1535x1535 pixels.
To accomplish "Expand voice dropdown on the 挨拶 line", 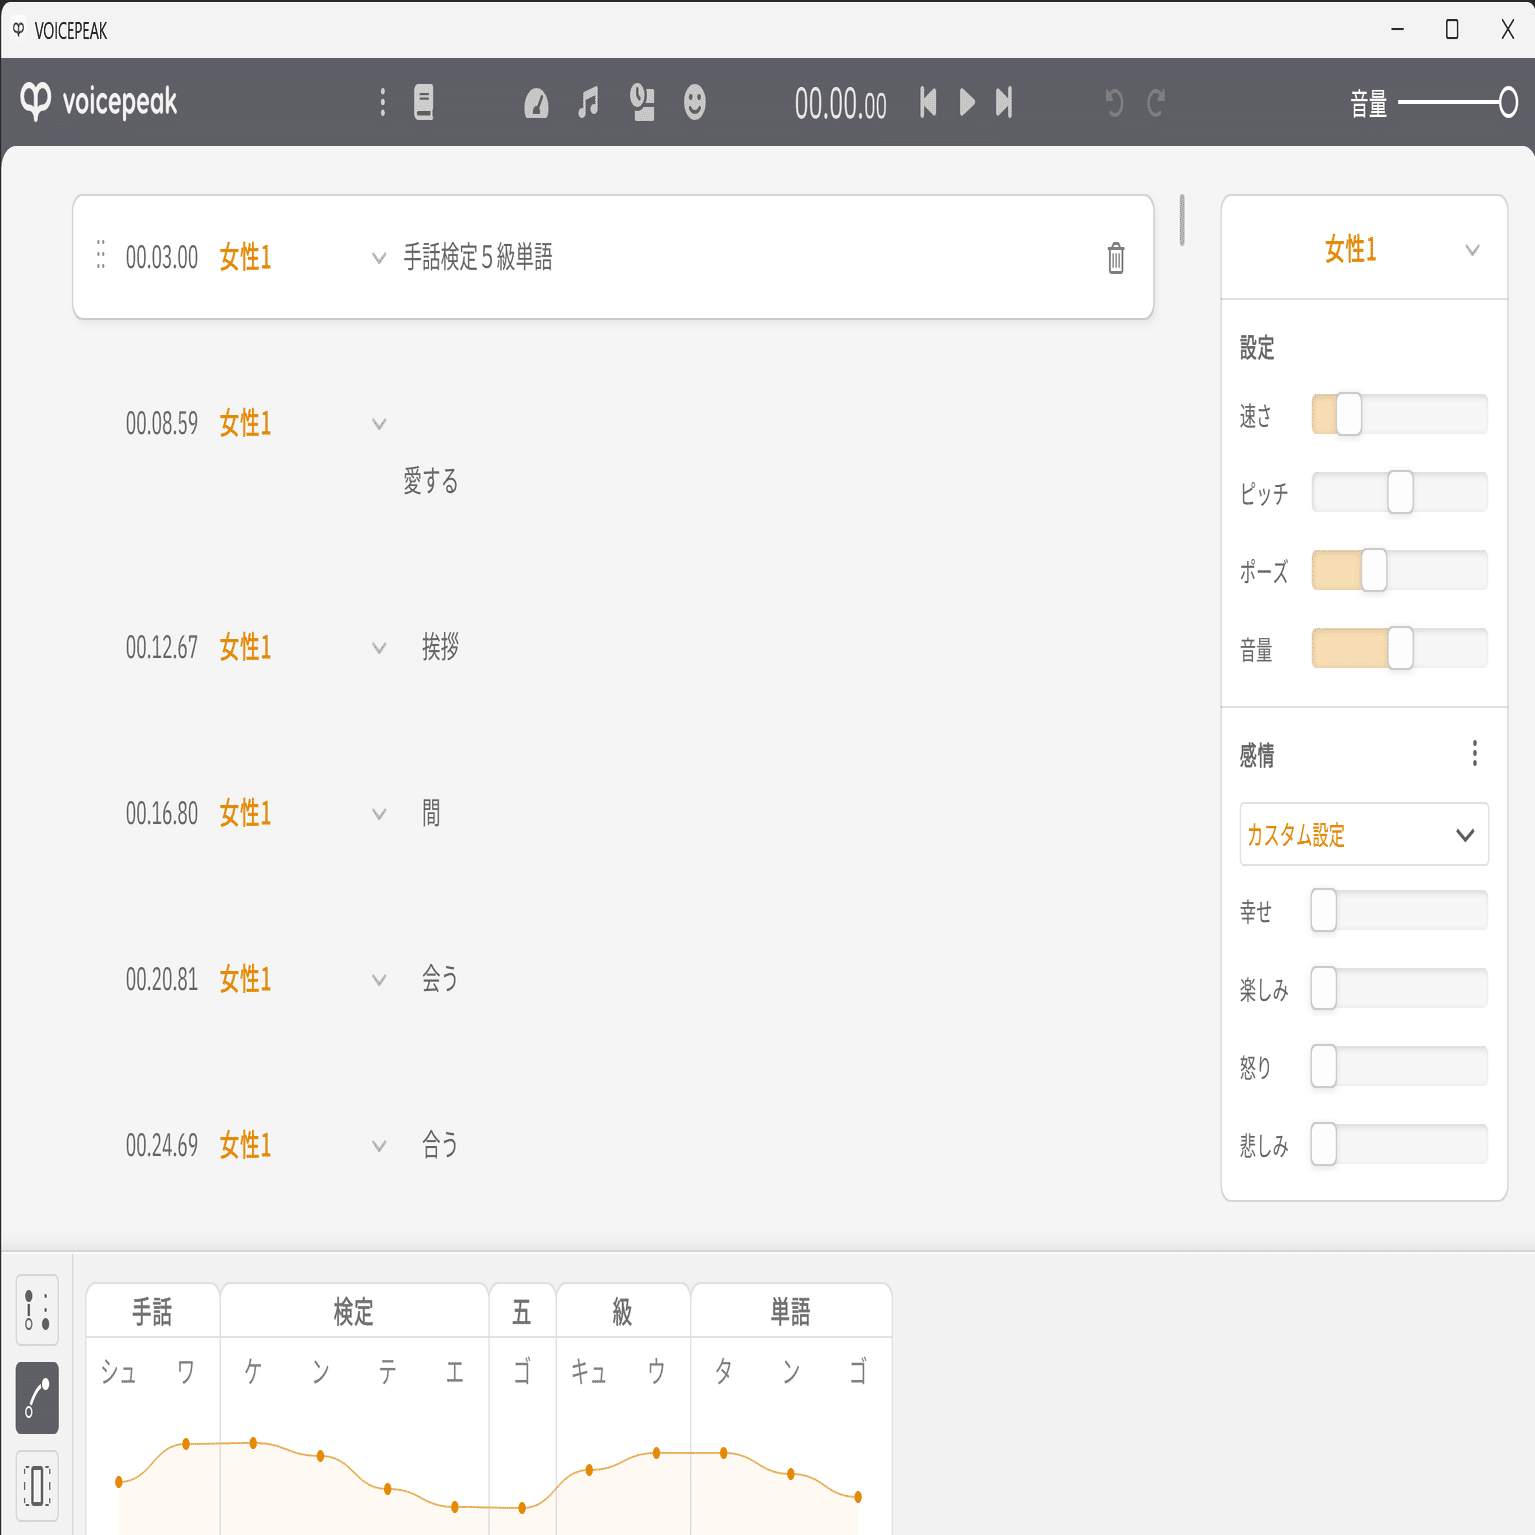I will (x=379, y=648).
